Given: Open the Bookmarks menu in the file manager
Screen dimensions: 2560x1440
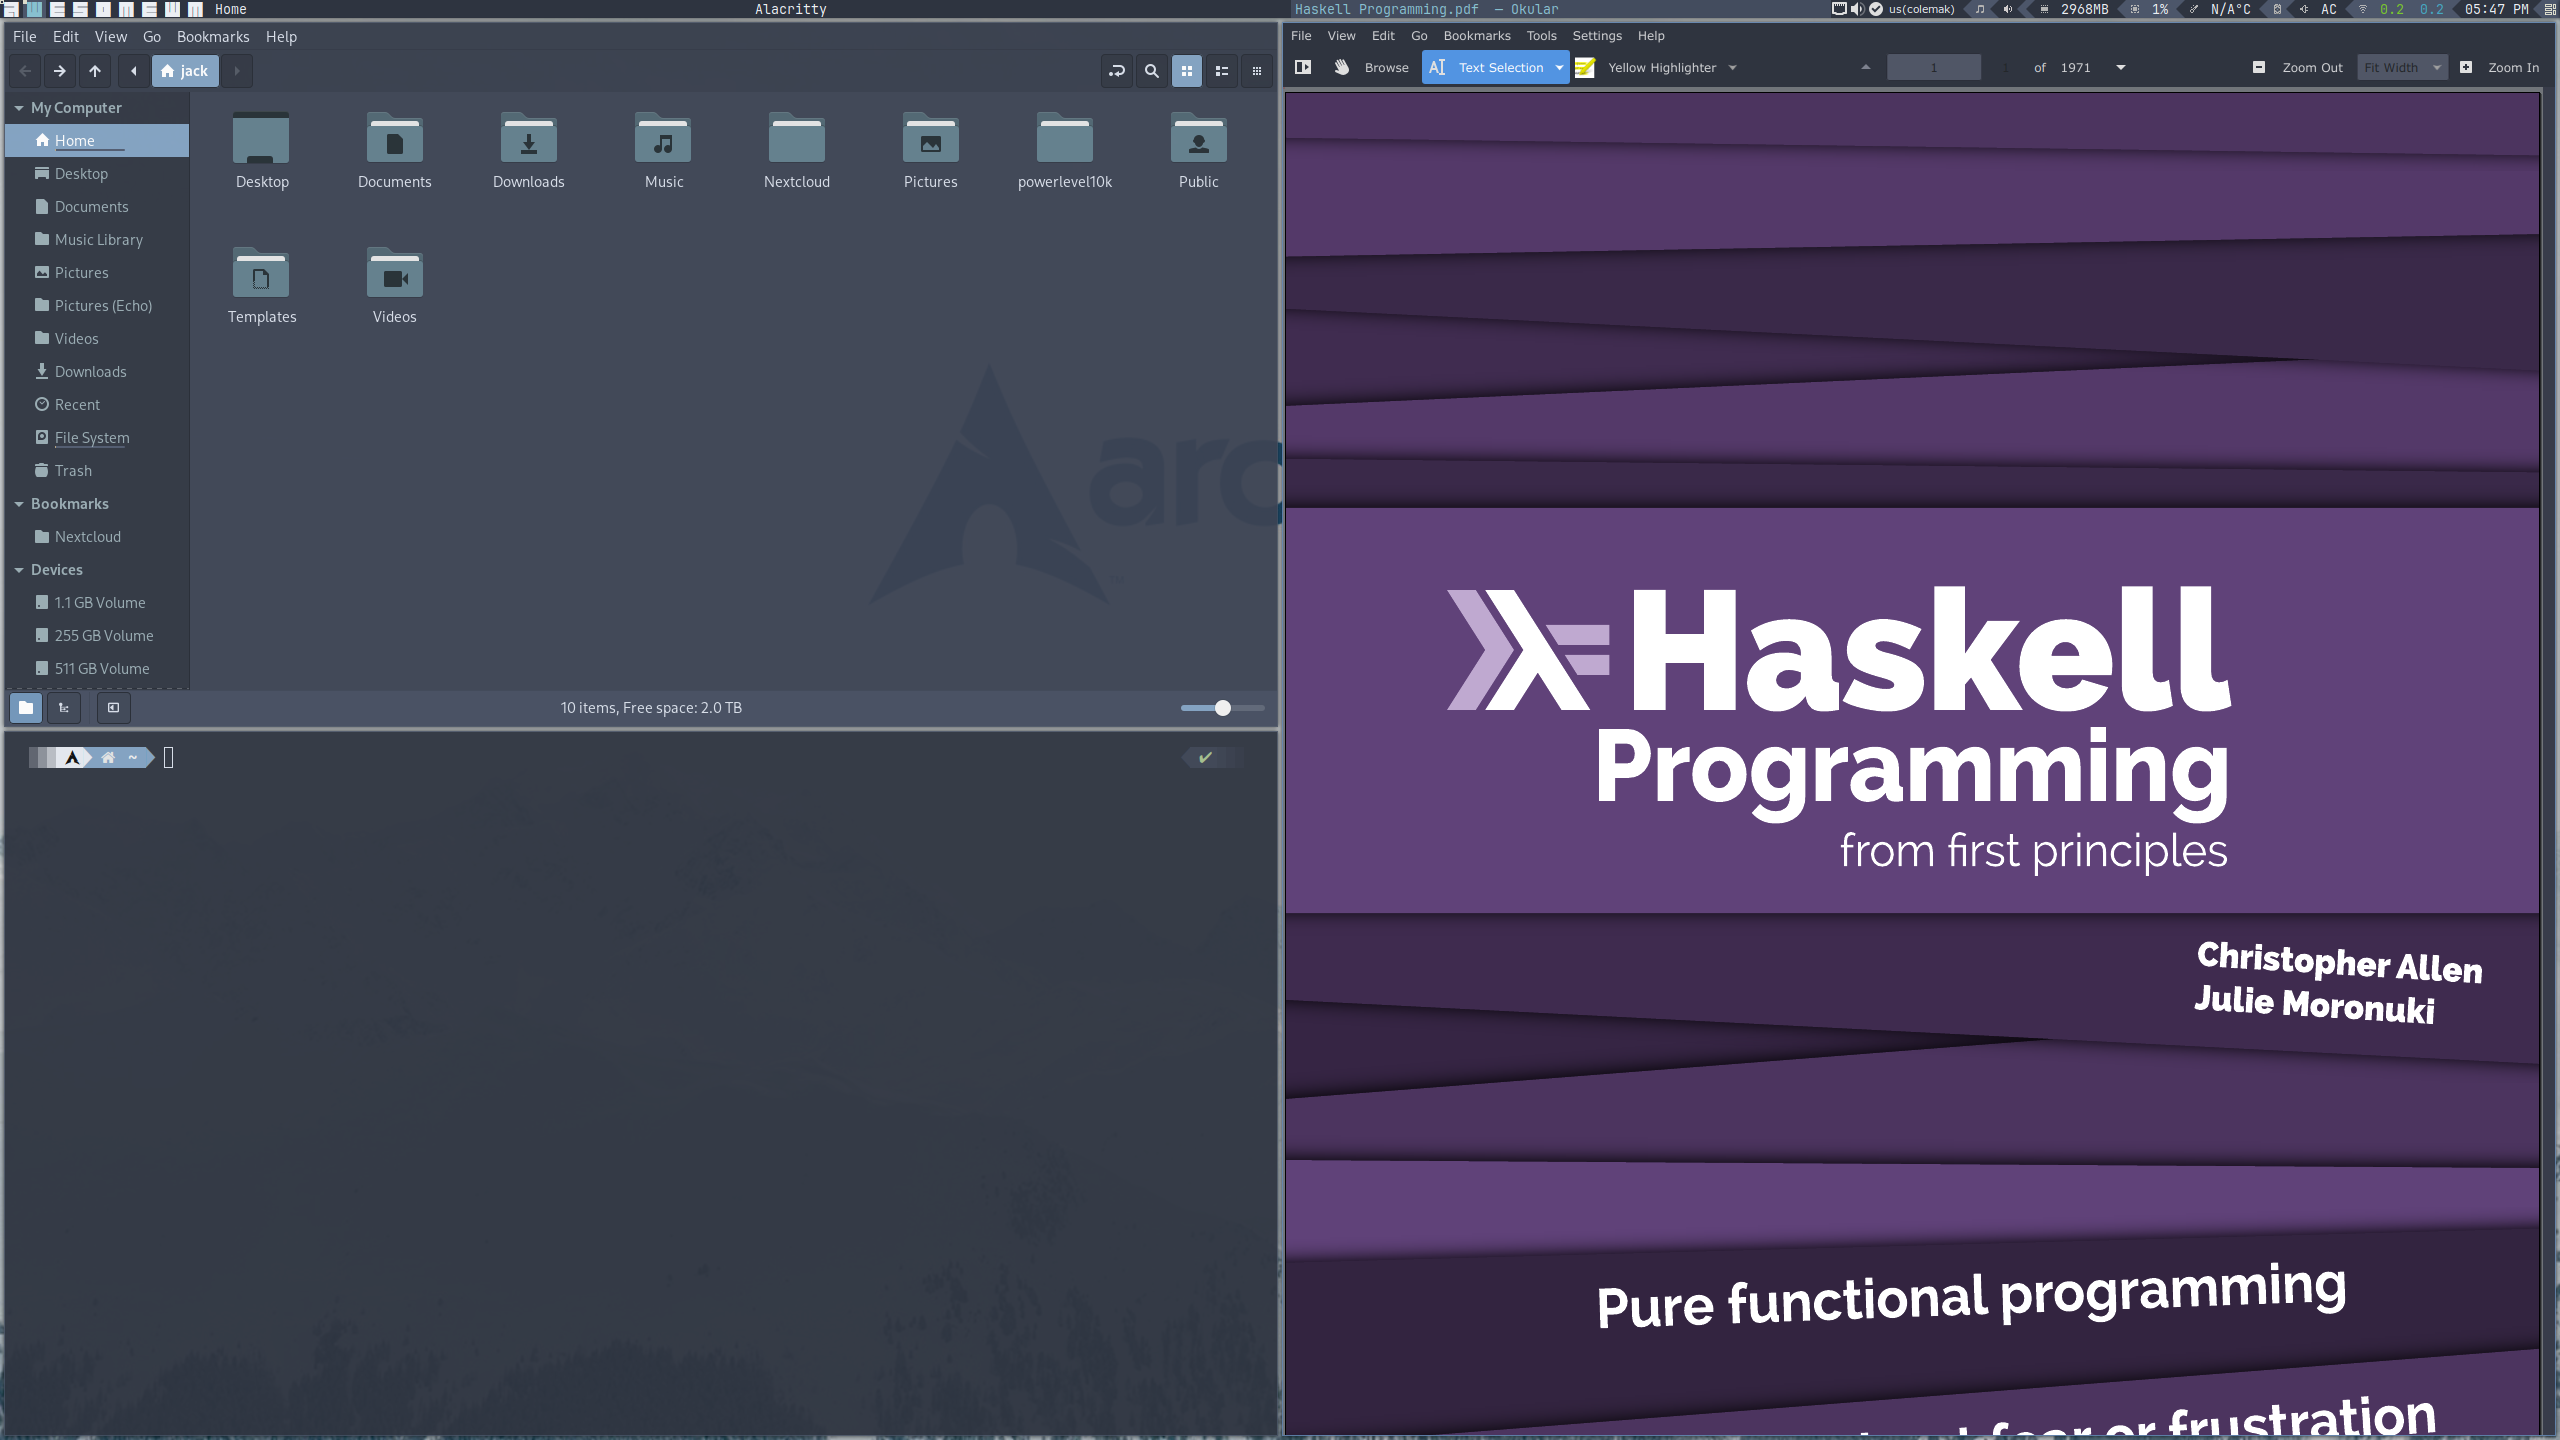Looking at the screenshot, I should tap(213, 36).
